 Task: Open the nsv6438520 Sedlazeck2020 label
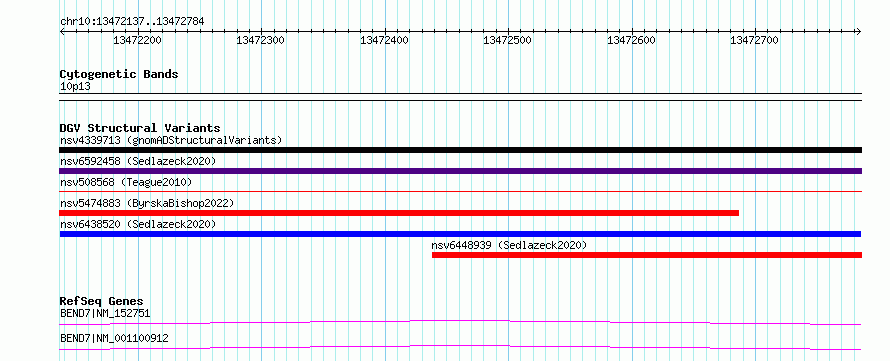[138, 224]
